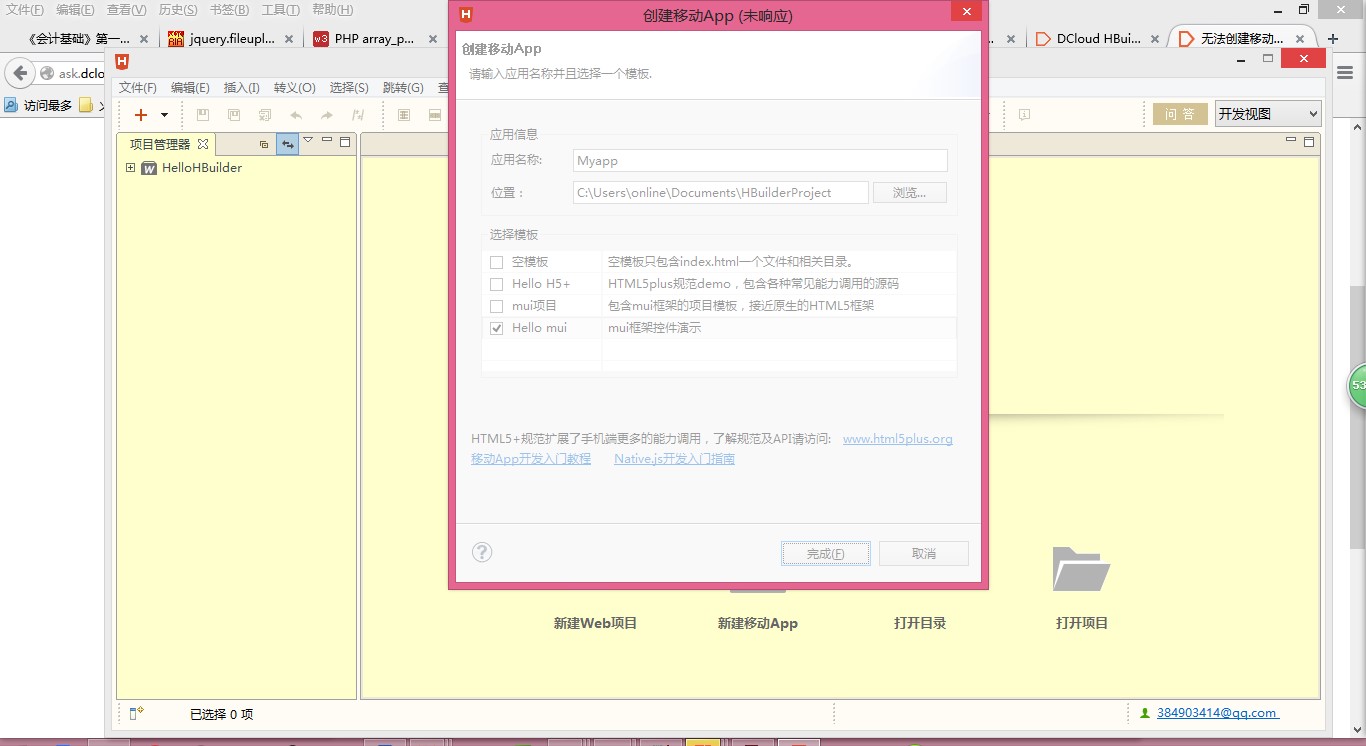Screen dimensions: 1366x746
Task: Open HBuilder 跳转(G) menu
Action: click(x=403, y=88)
